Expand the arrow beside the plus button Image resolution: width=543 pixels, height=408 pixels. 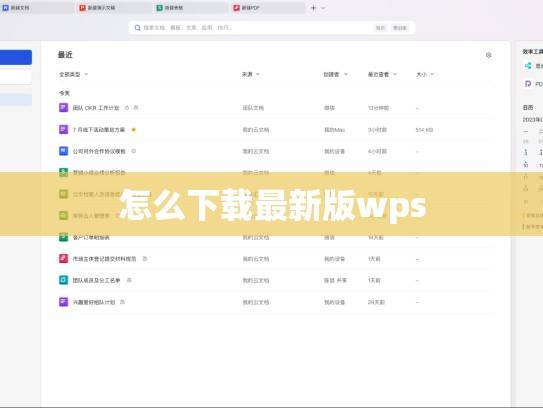323,8
